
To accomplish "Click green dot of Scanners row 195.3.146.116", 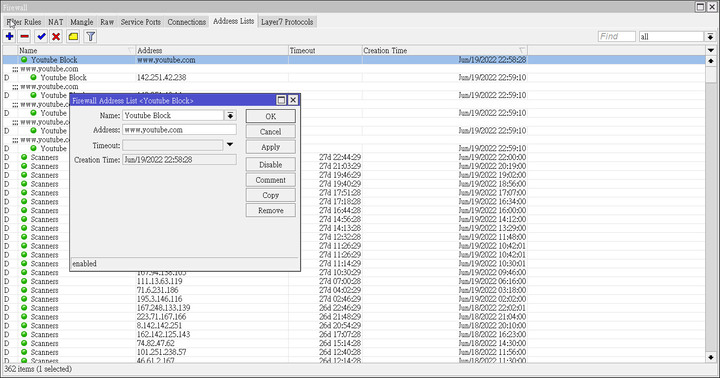I will tap(24, 299).
